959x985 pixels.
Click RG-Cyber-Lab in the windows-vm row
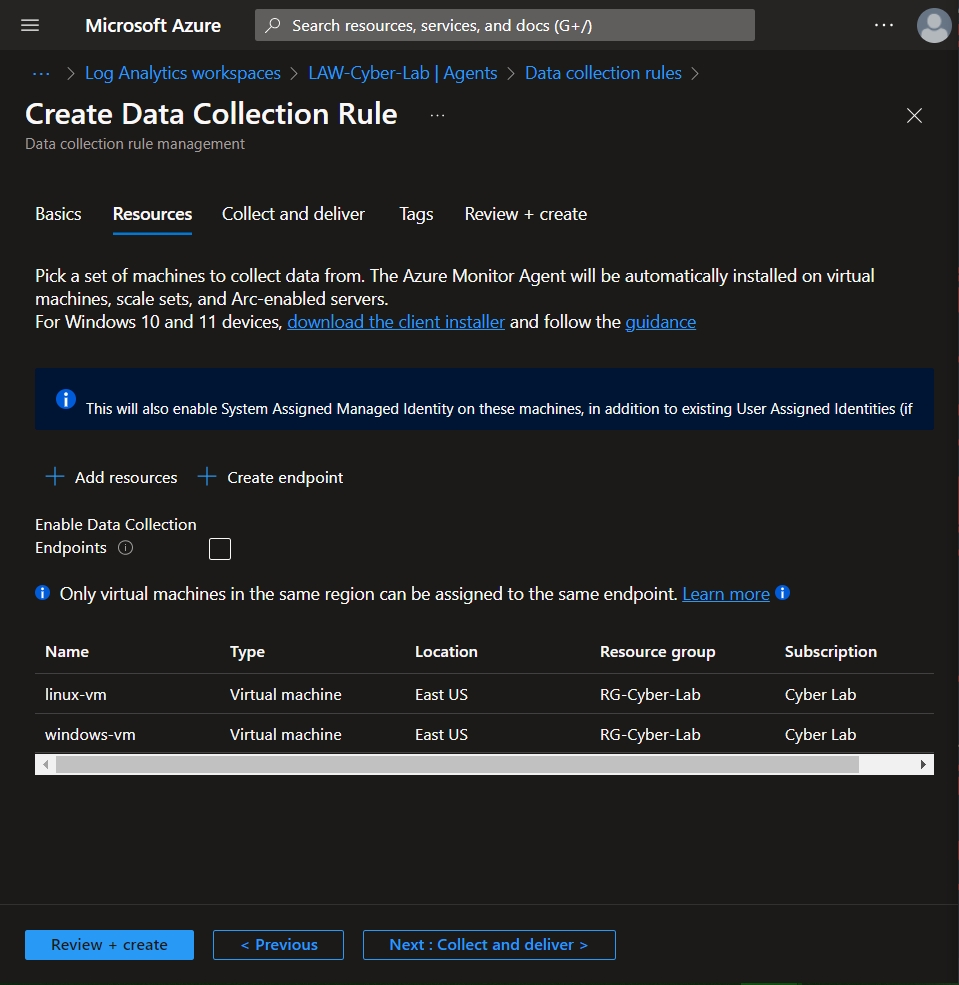[x=649, y=734]
